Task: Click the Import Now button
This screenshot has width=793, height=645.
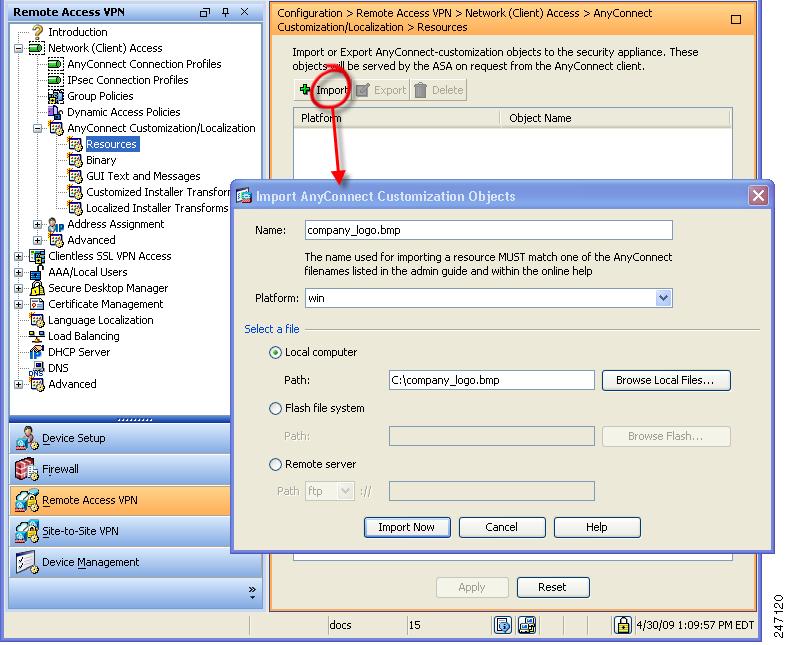Action: coord(407,527)
